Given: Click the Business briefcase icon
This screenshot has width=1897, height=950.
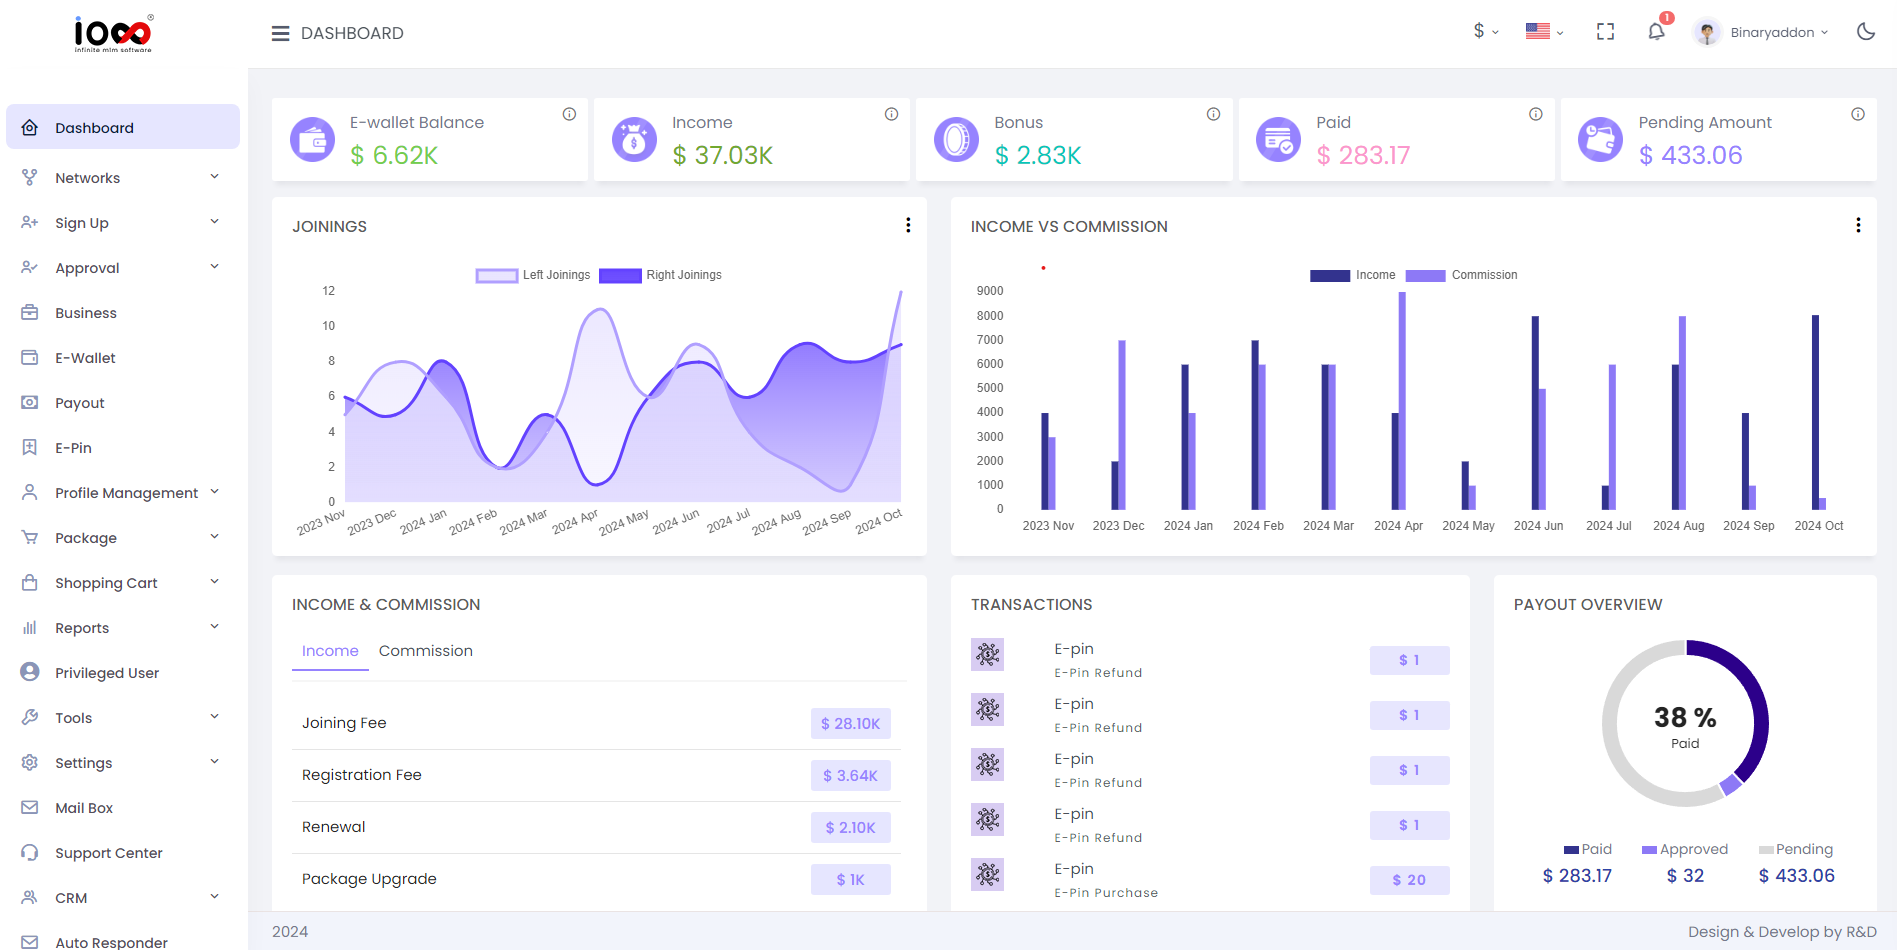Looking at the screenshot, I should pyautogui.click(x=30, y=312).
